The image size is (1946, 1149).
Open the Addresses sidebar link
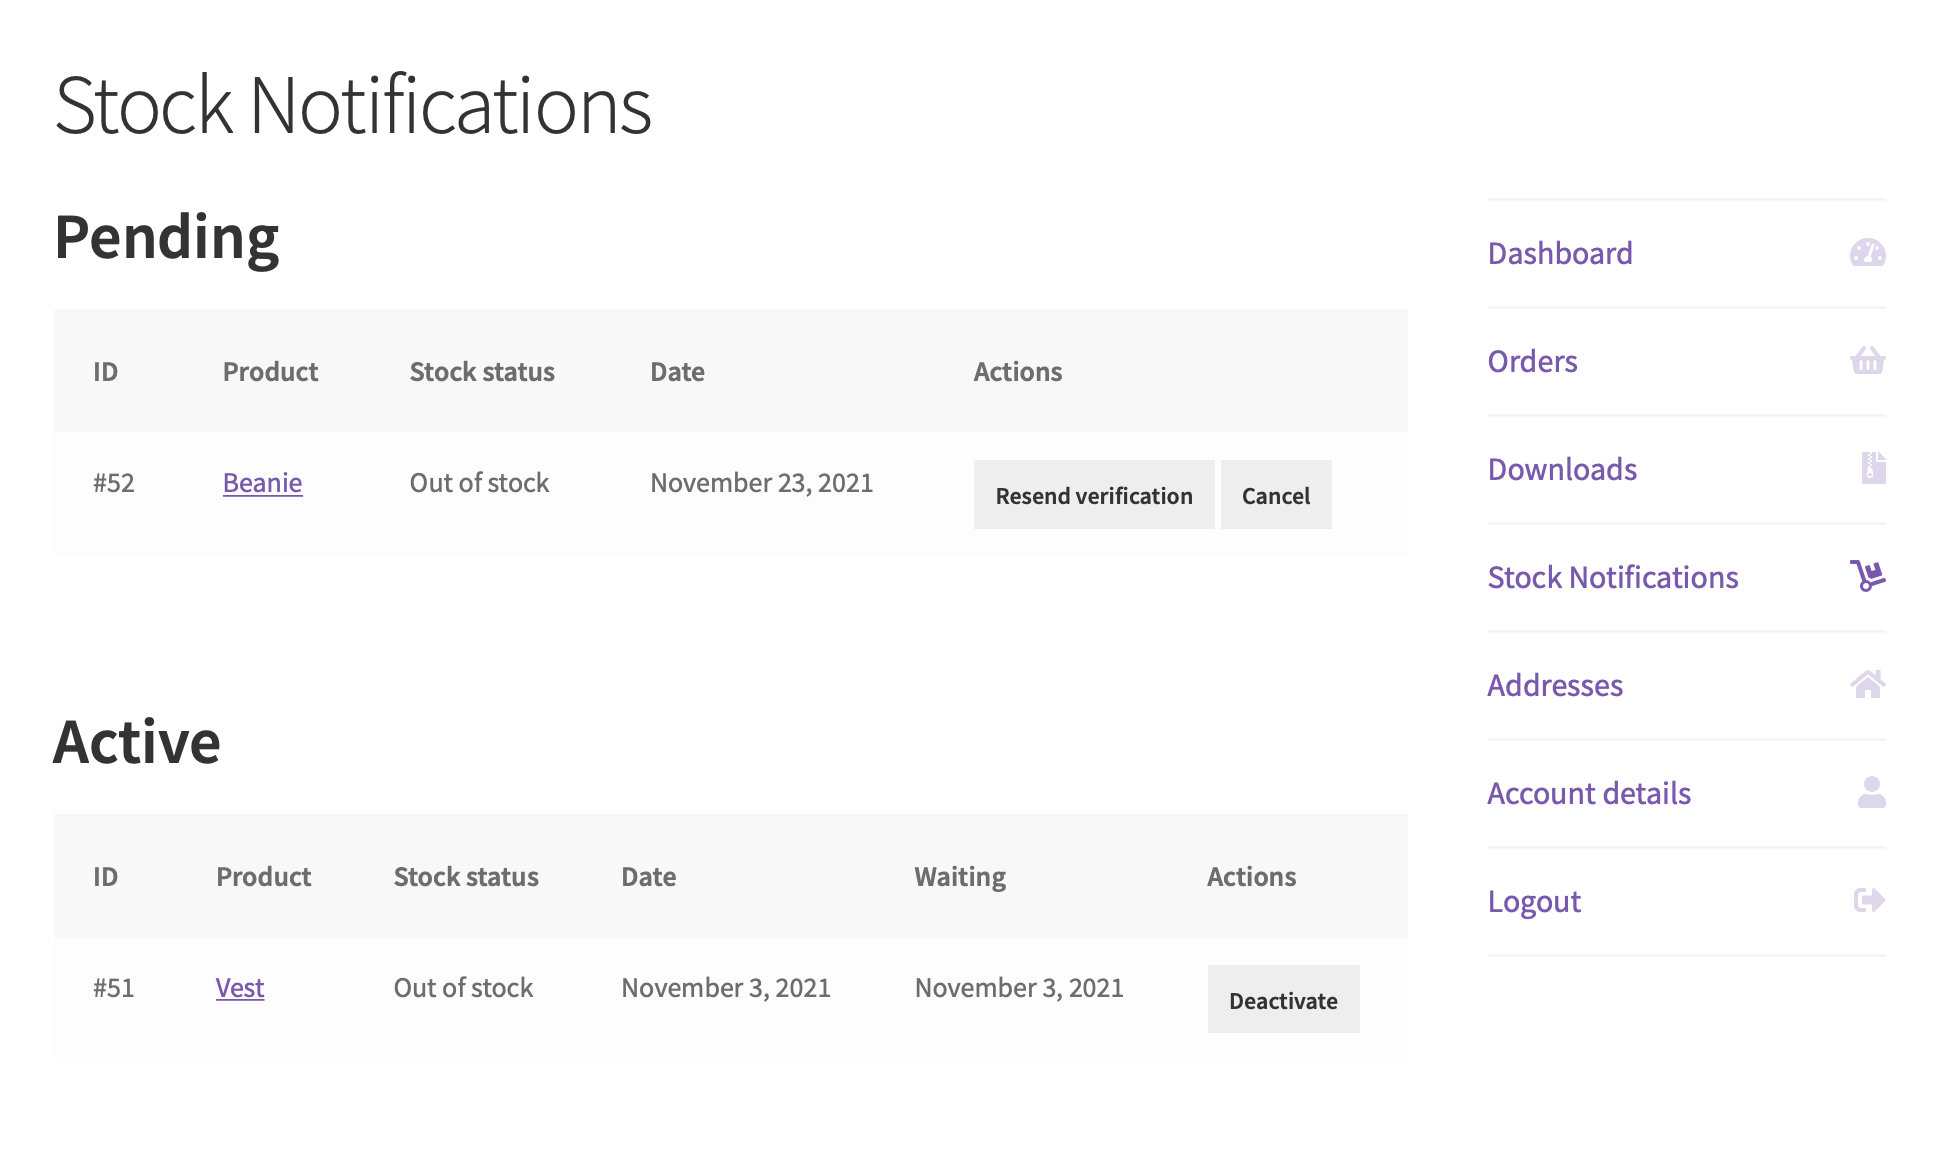coord(1555,685)
